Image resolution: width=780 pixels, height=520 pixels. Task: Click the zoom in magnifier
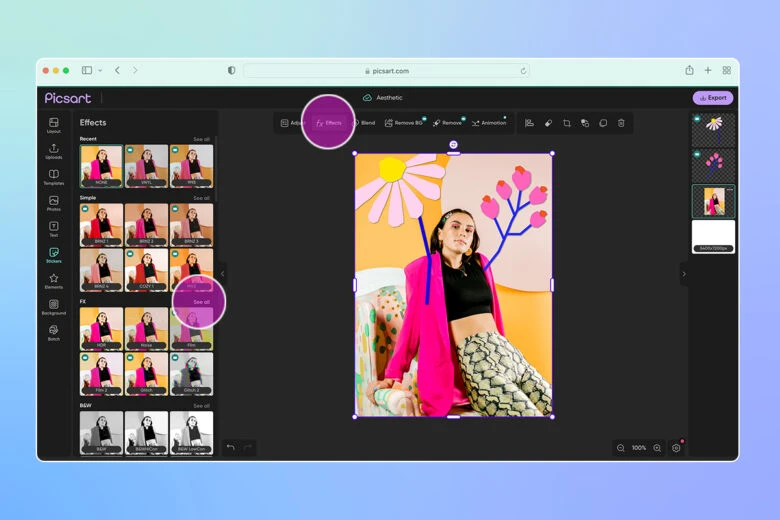657,448
